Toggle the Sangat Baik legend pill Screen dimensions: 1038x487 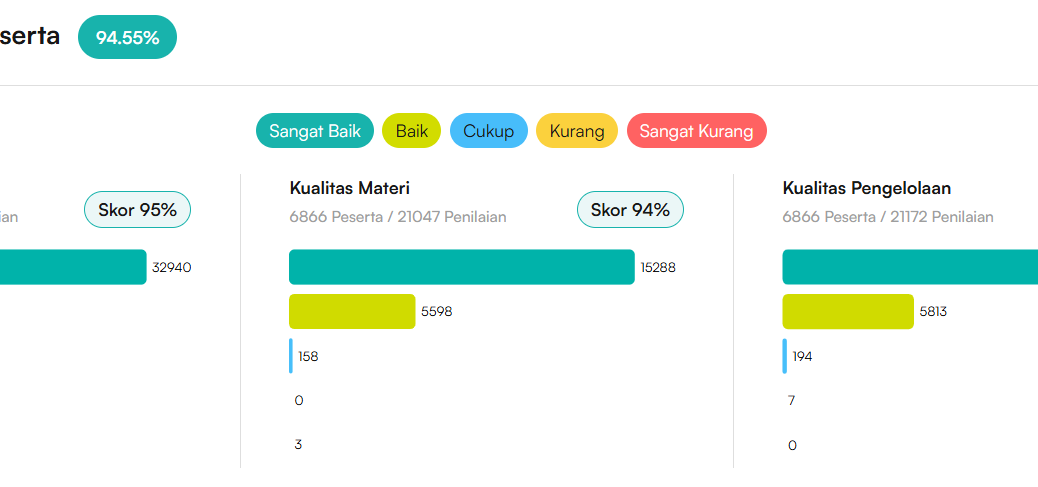315,131
